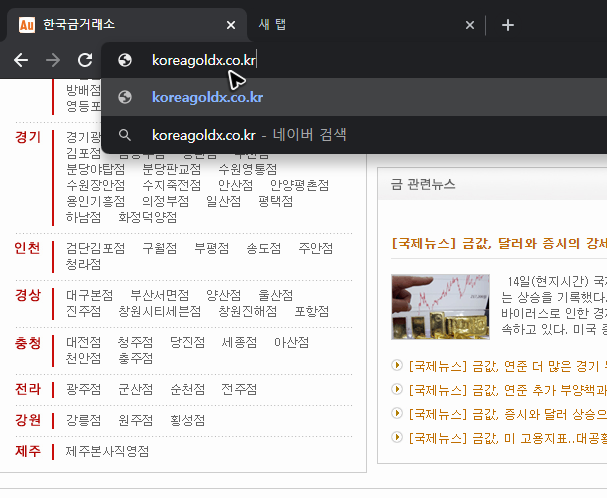Open news item 금값, 미 고용지표..대공황
This screenshot has height=498, width=607.
click(x=508, y=438)
